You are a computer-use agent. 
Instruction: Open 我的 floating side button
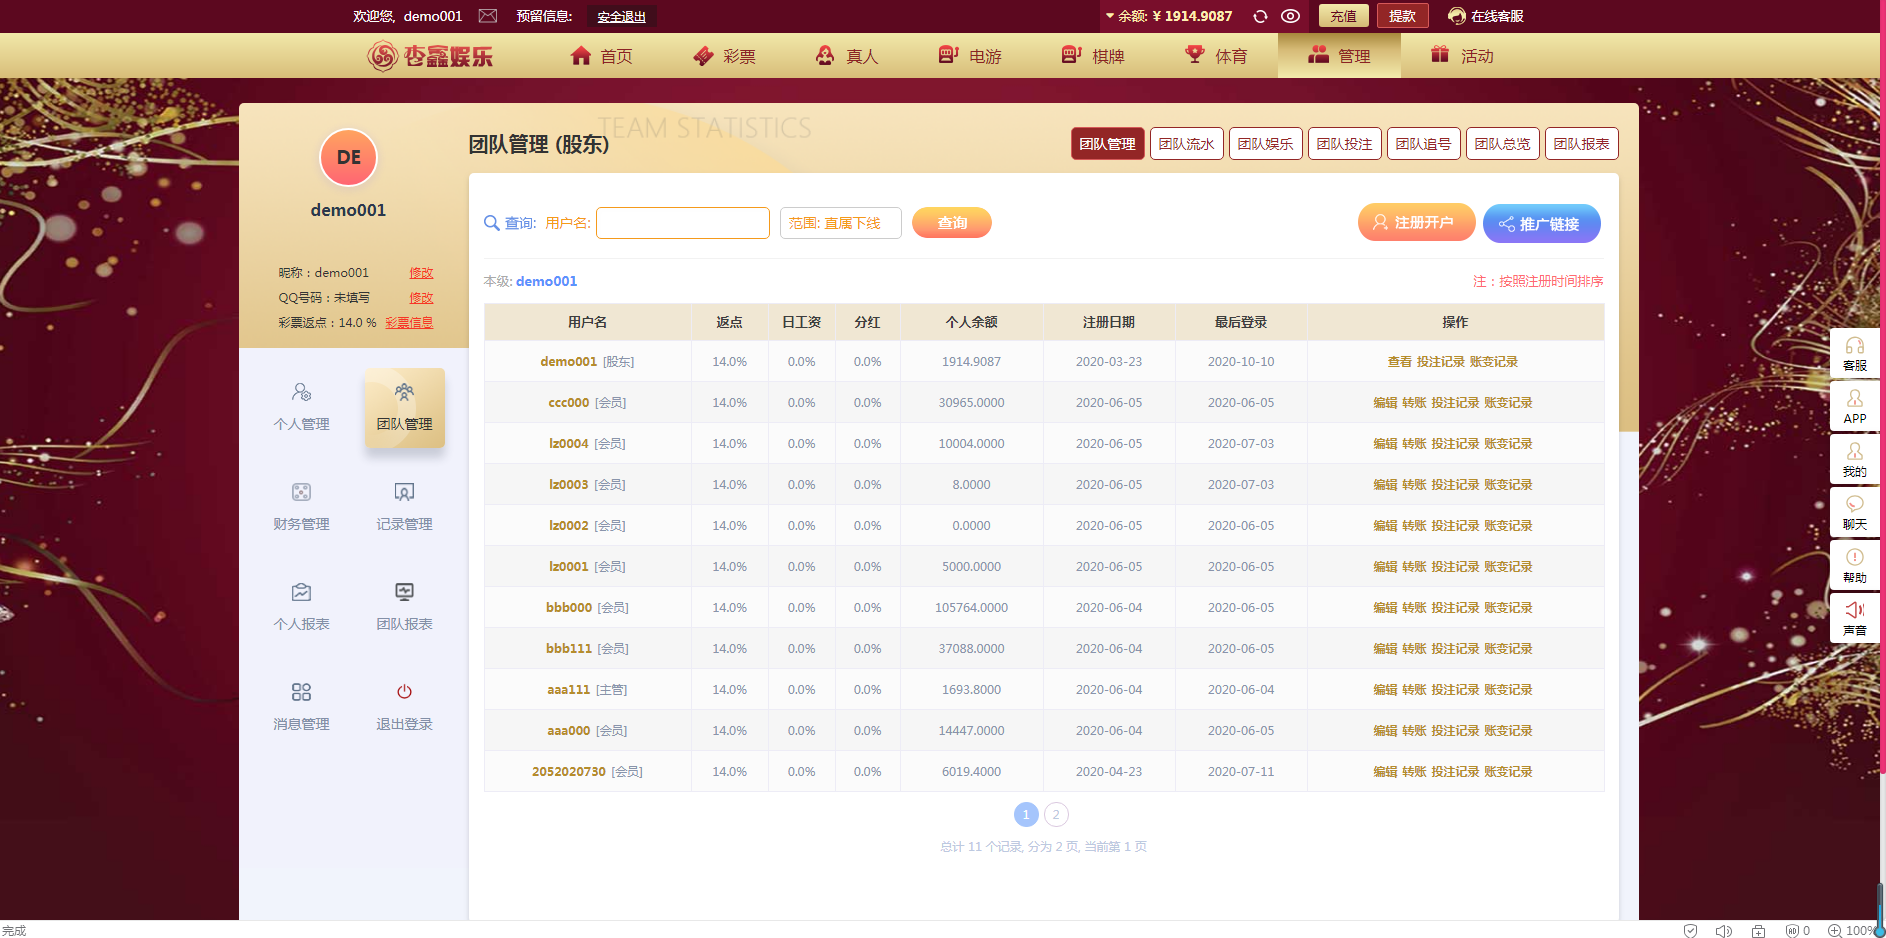(x=1855, y=460)
